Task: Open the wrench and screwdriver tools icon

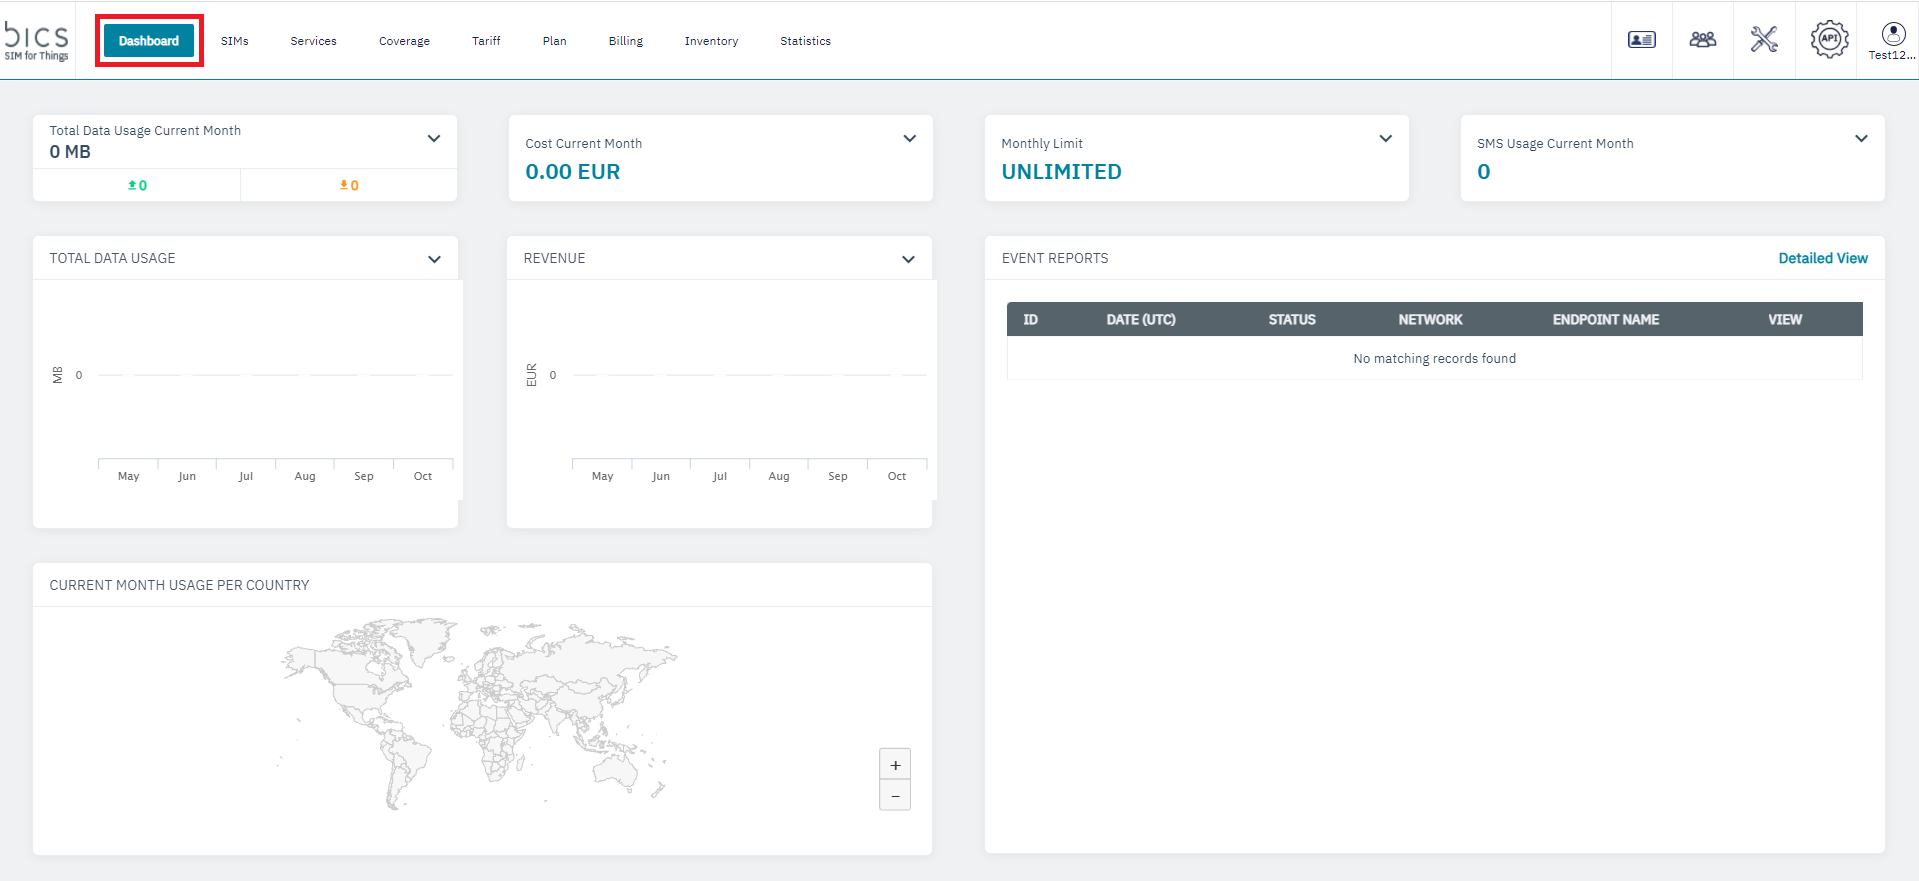Action: (x=1764, y=40)
